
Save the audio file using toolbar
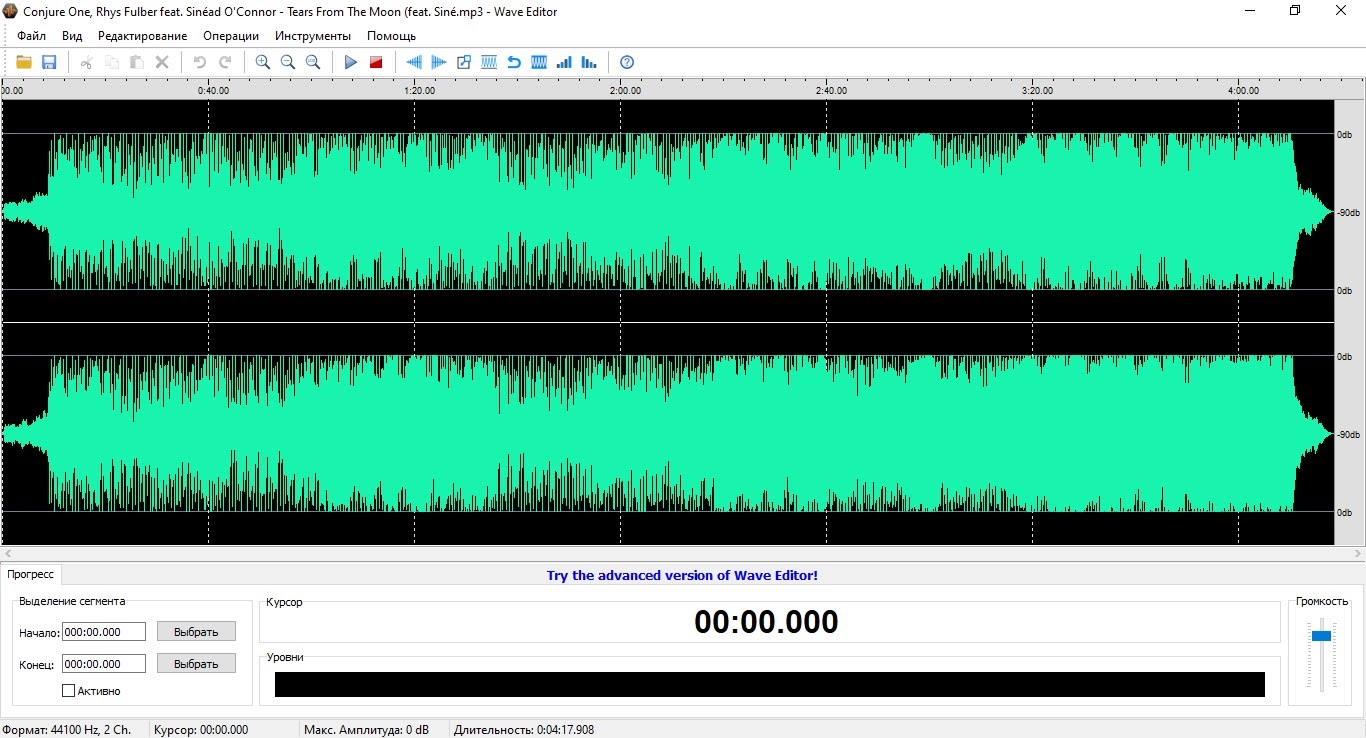[49, 62]
